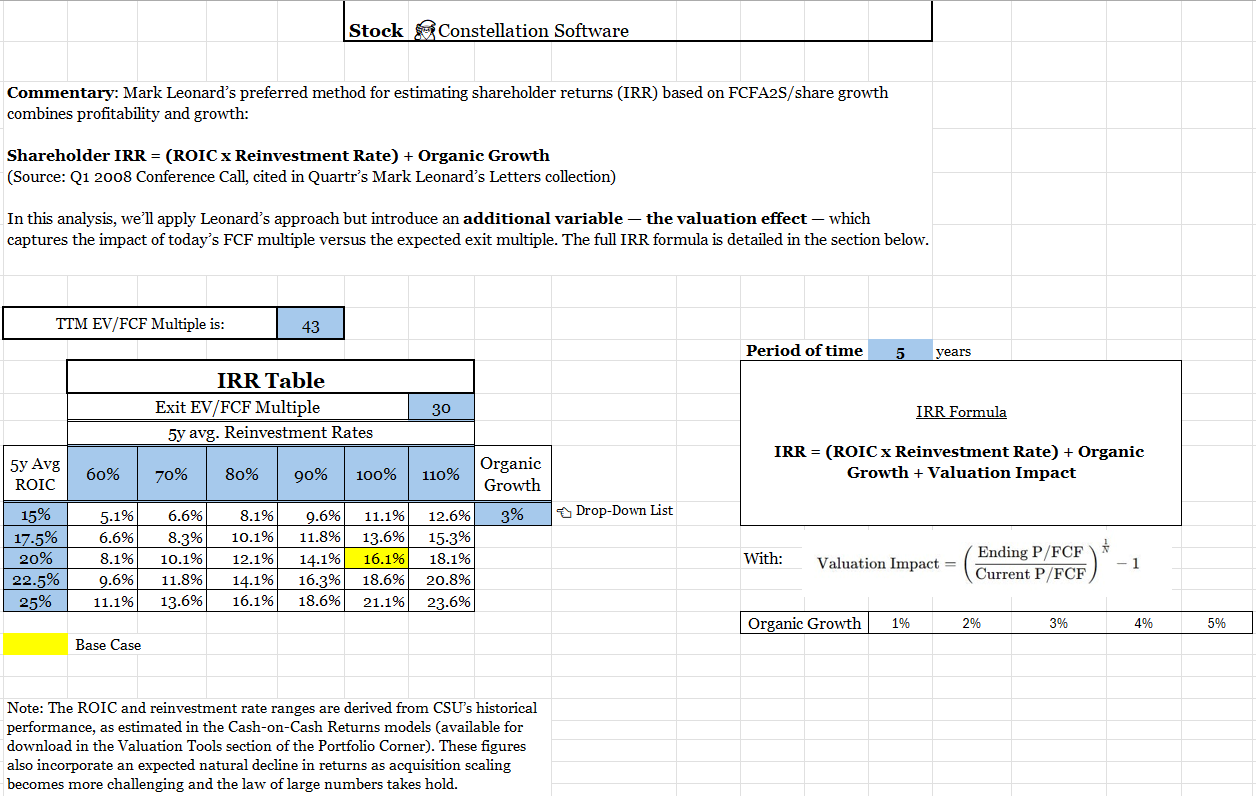Image resolution: width=1256 pixels, height=796 pixels.
Task: Click the Organic Growth list label cell
Action: (x=805, y=623)
